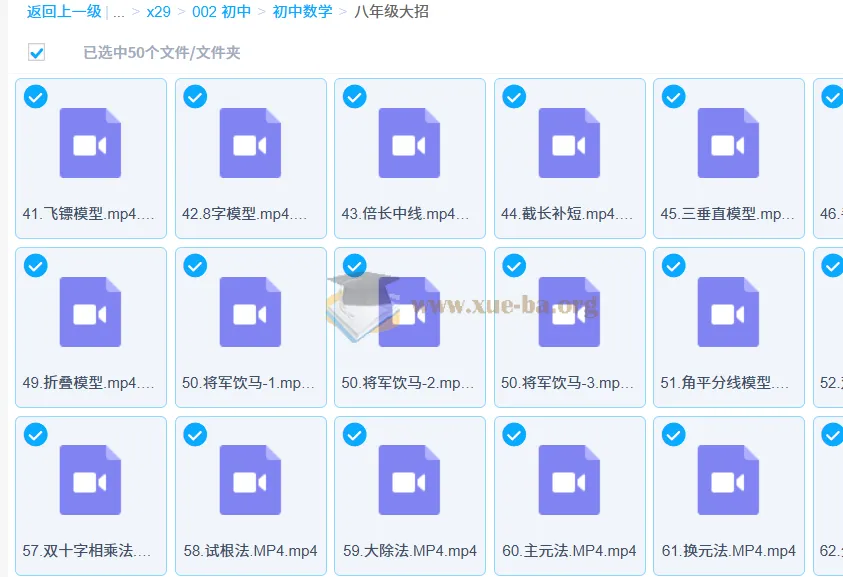Open 初中数学 folder in breadcrumb
The image size is (843, 577).
tap(302, 13)
